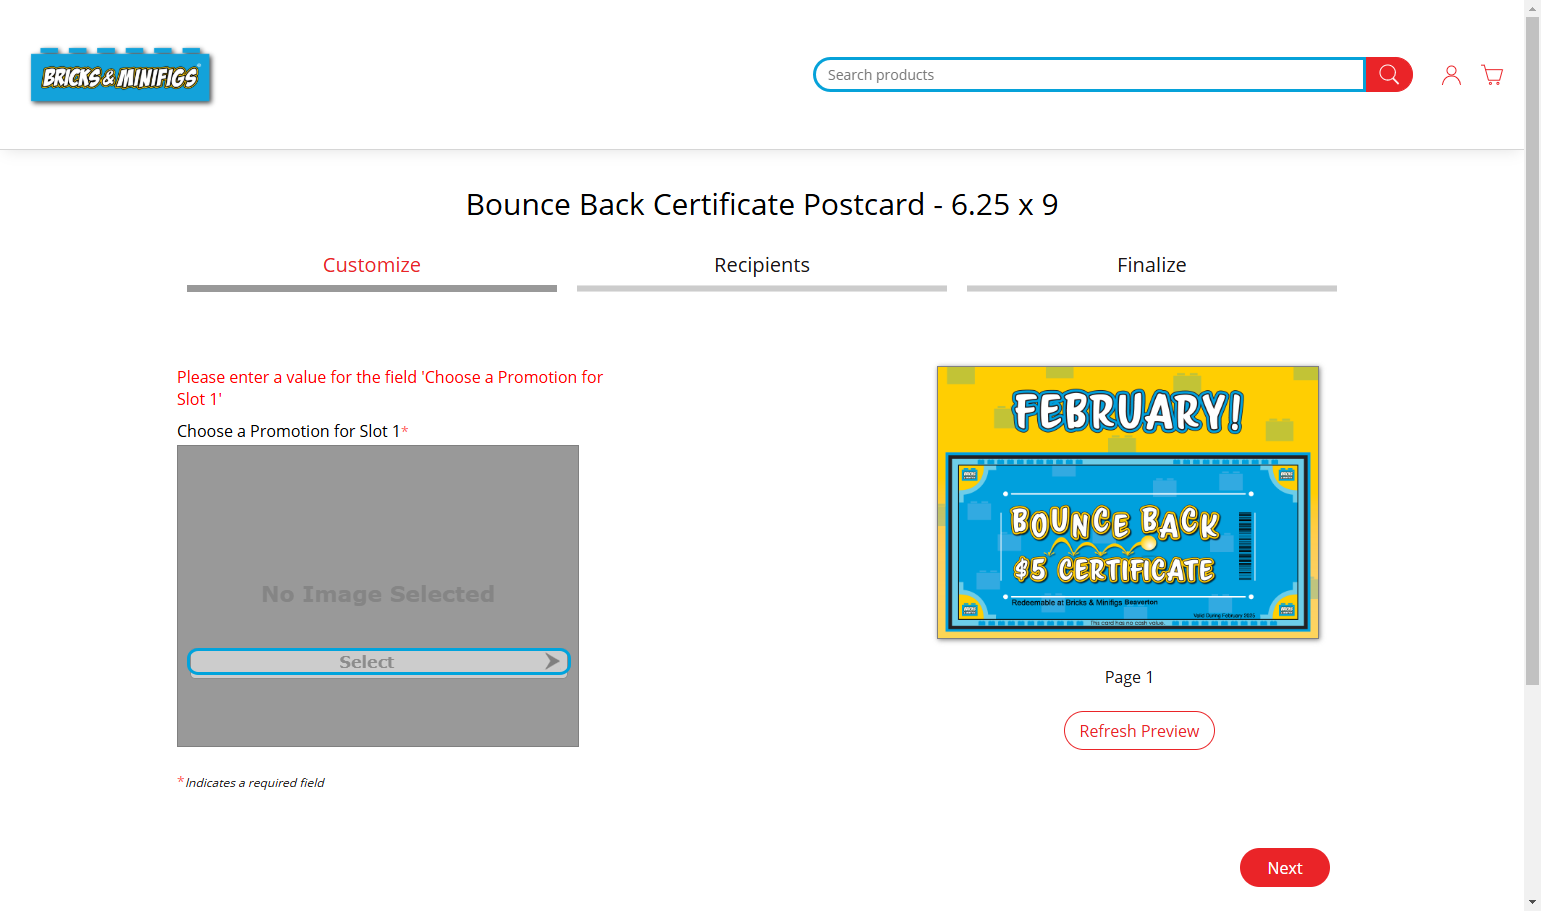
Task: Click the 'Page 1' label
Action: pyautogui.click(x=1129, y=677)
